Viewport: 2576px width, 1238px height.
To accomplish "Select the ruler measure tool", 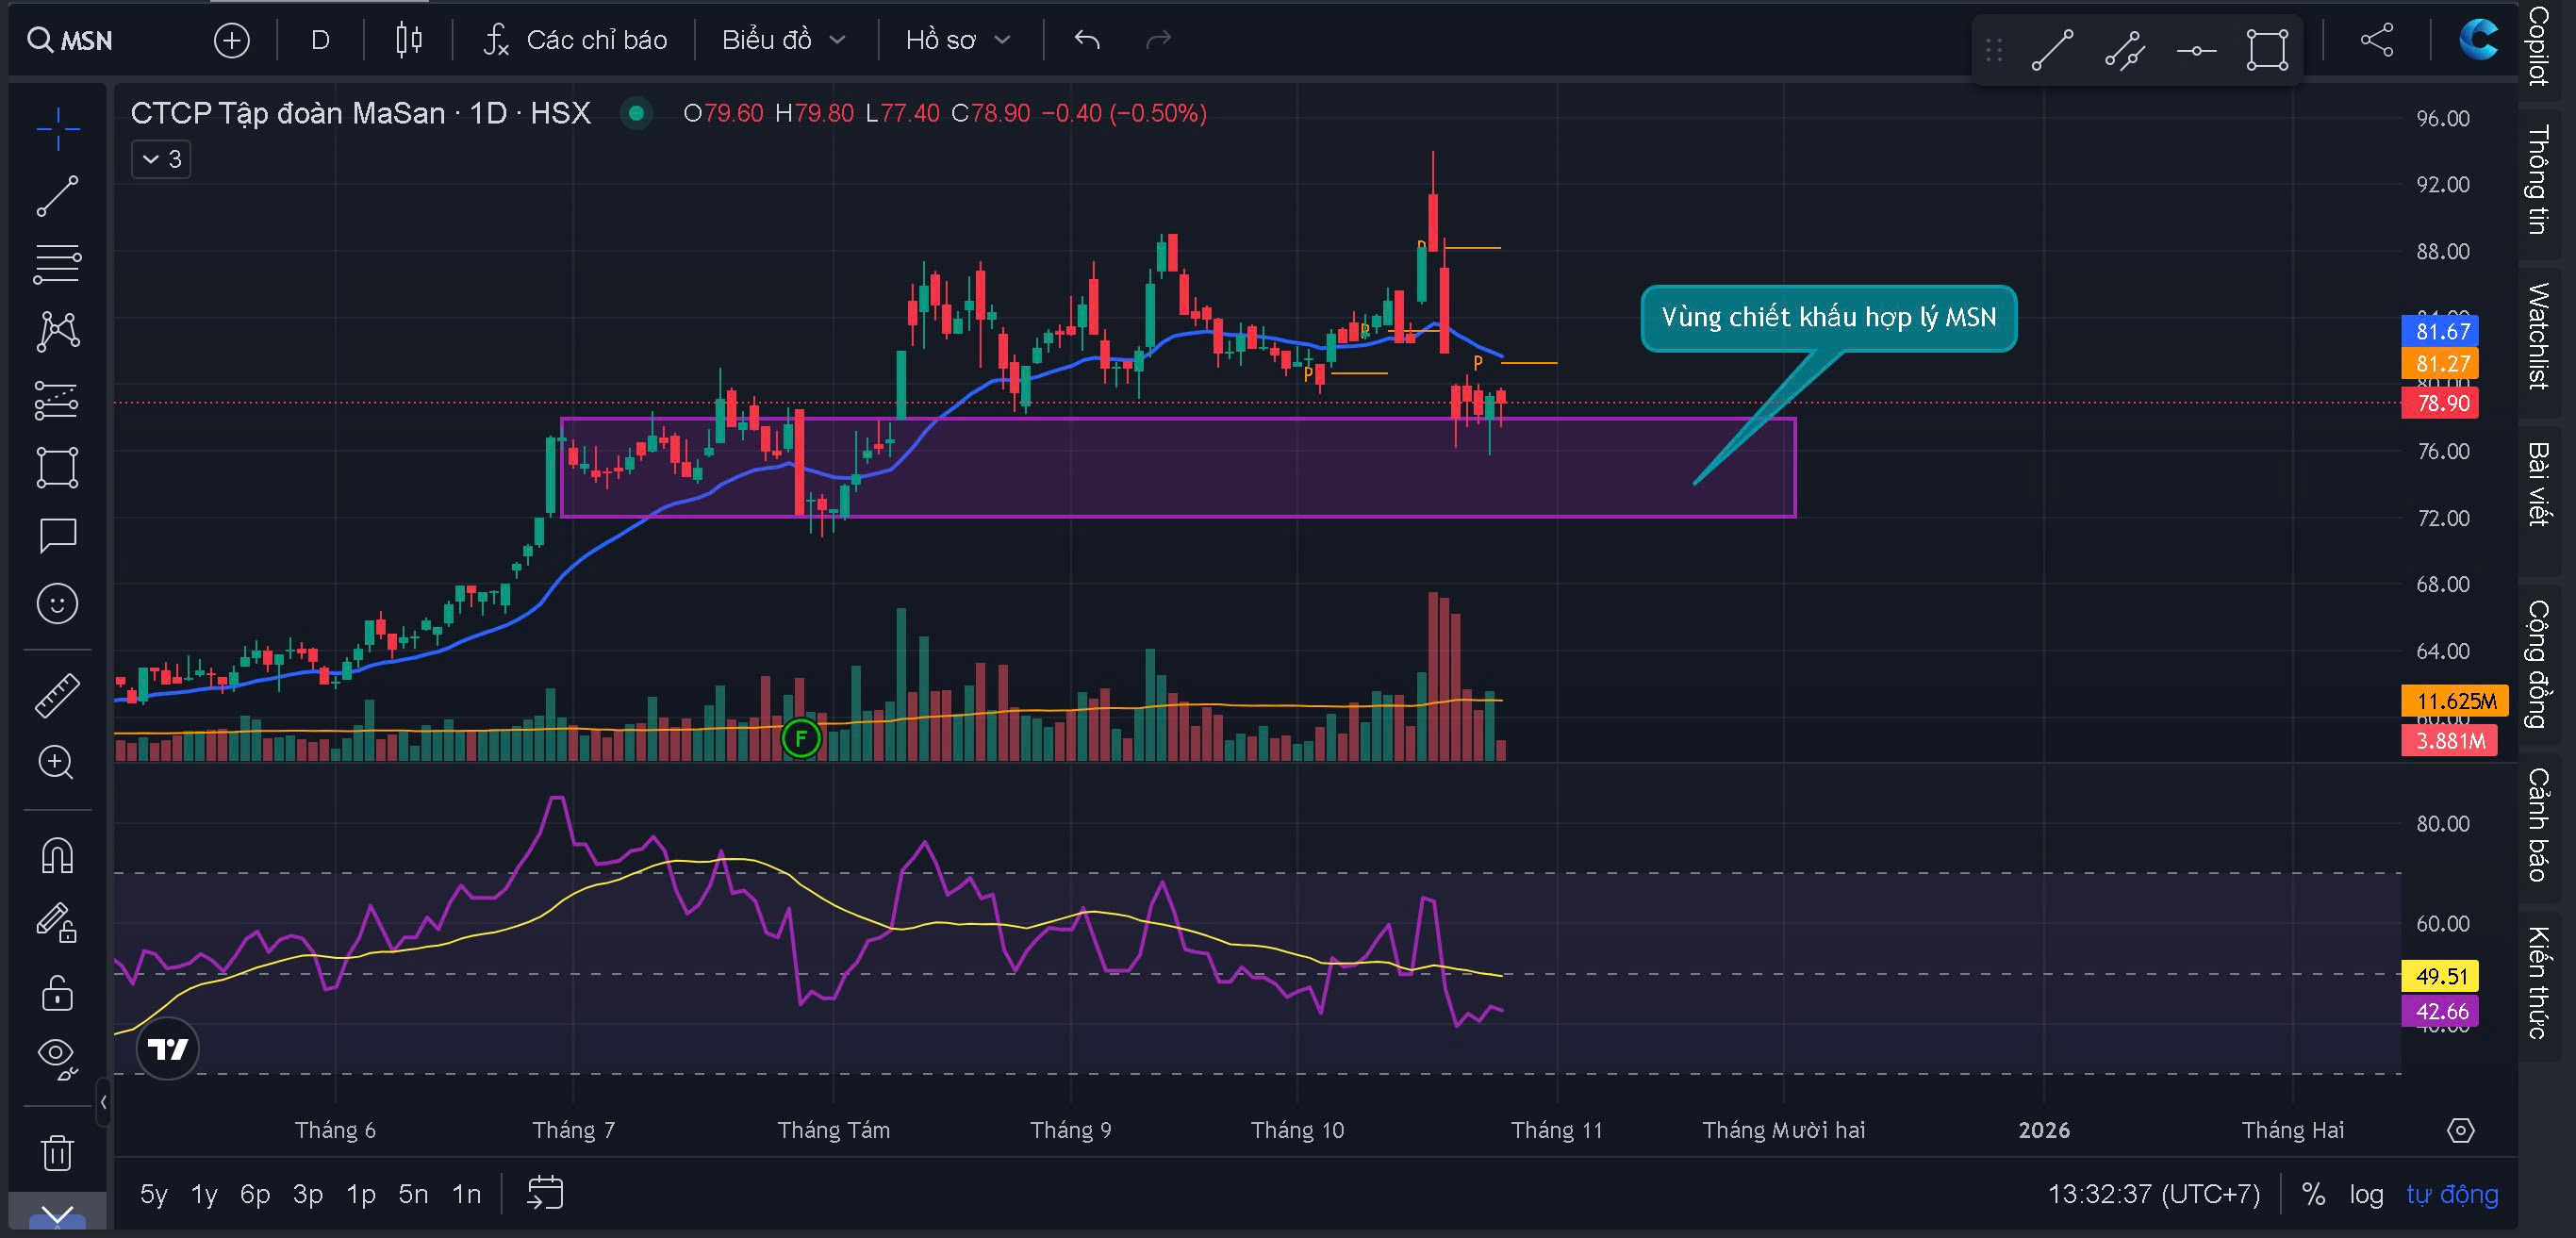I will pyautogui.click(x=57, y=695).
